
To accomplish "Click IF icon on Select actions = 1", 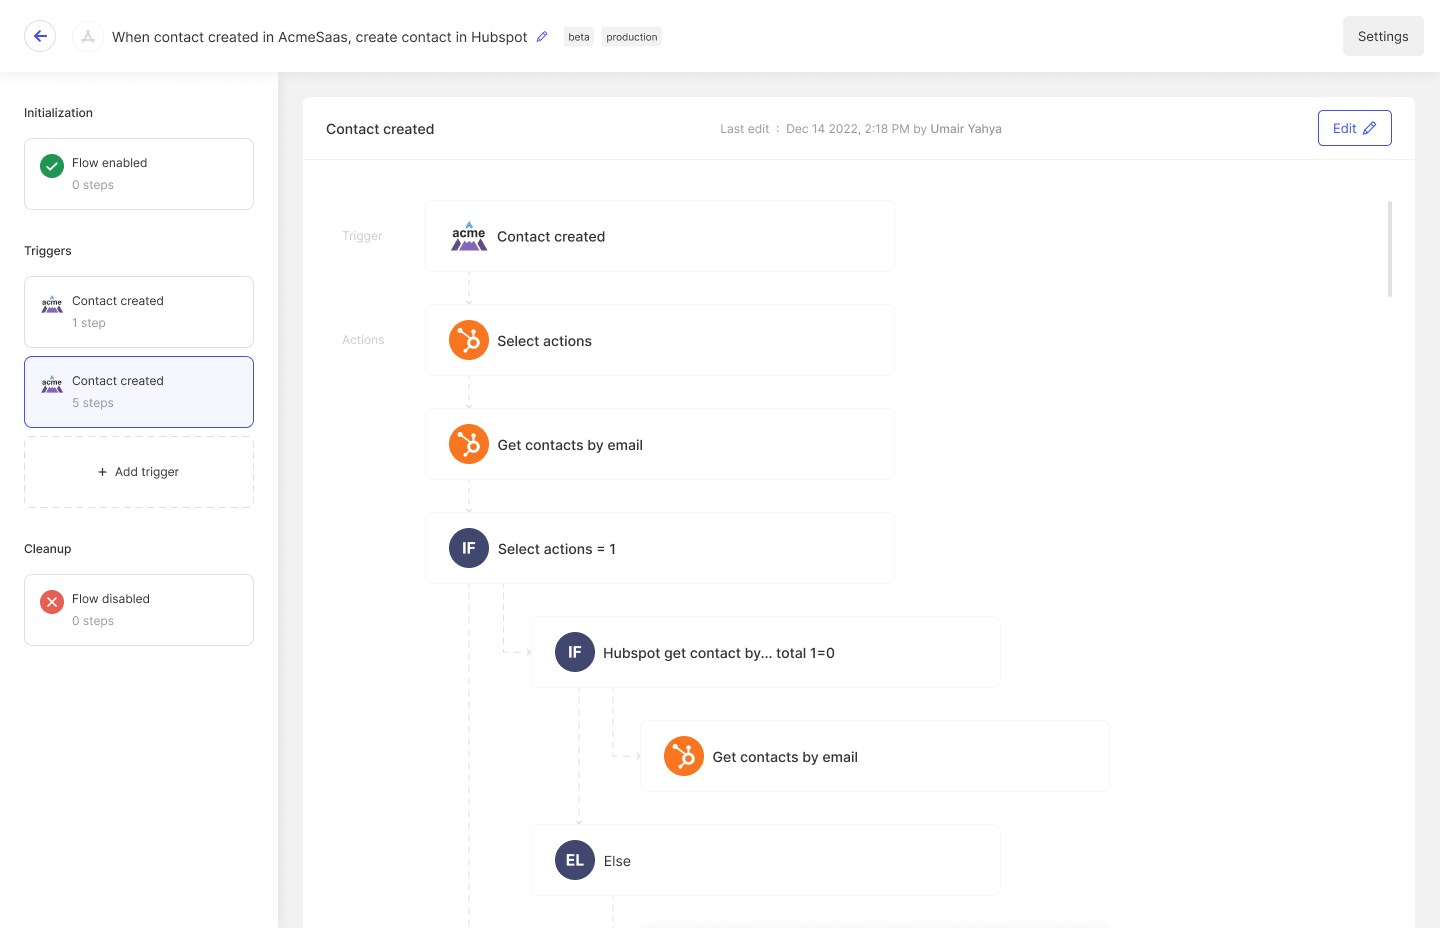I will (x=469, y=548).
